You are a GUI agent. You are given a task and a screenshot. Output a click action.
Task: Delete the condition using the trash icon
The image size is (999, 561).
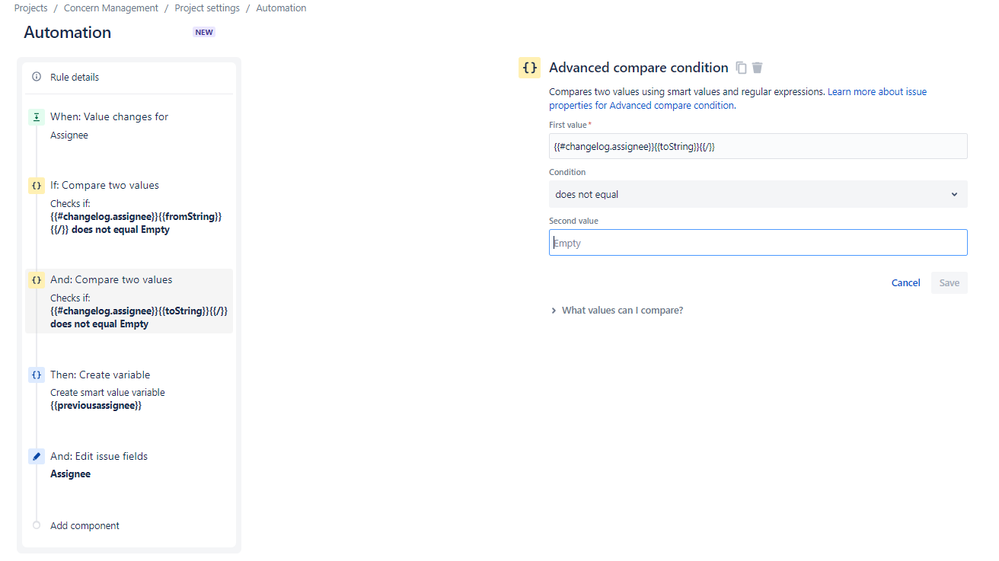(757, 68)
